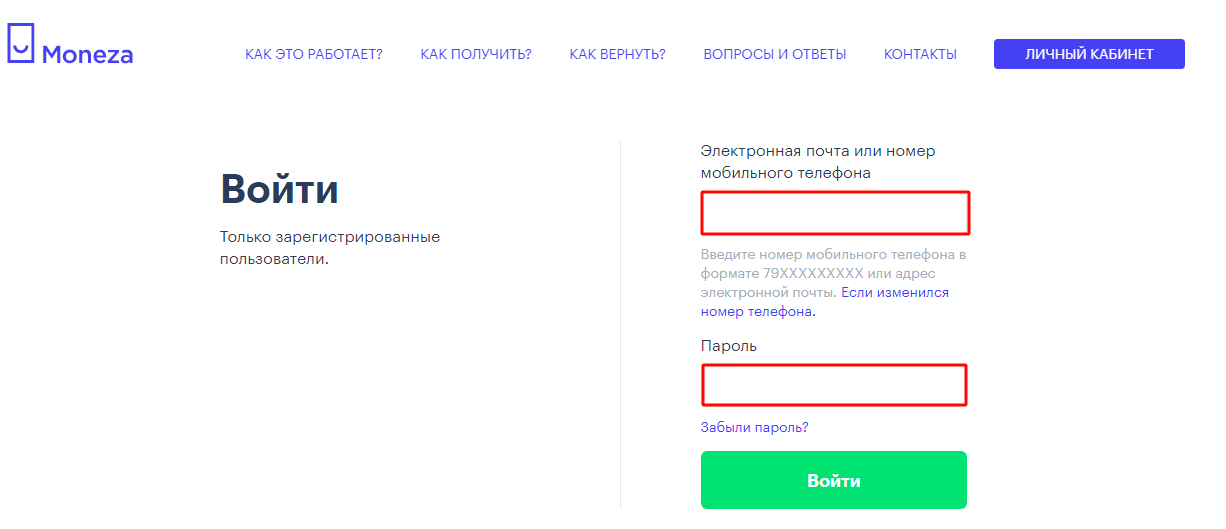The height and width of the screenshot is (529, 1226).
Task: Click the Забыли пароль? link
Action: [755, 427]
